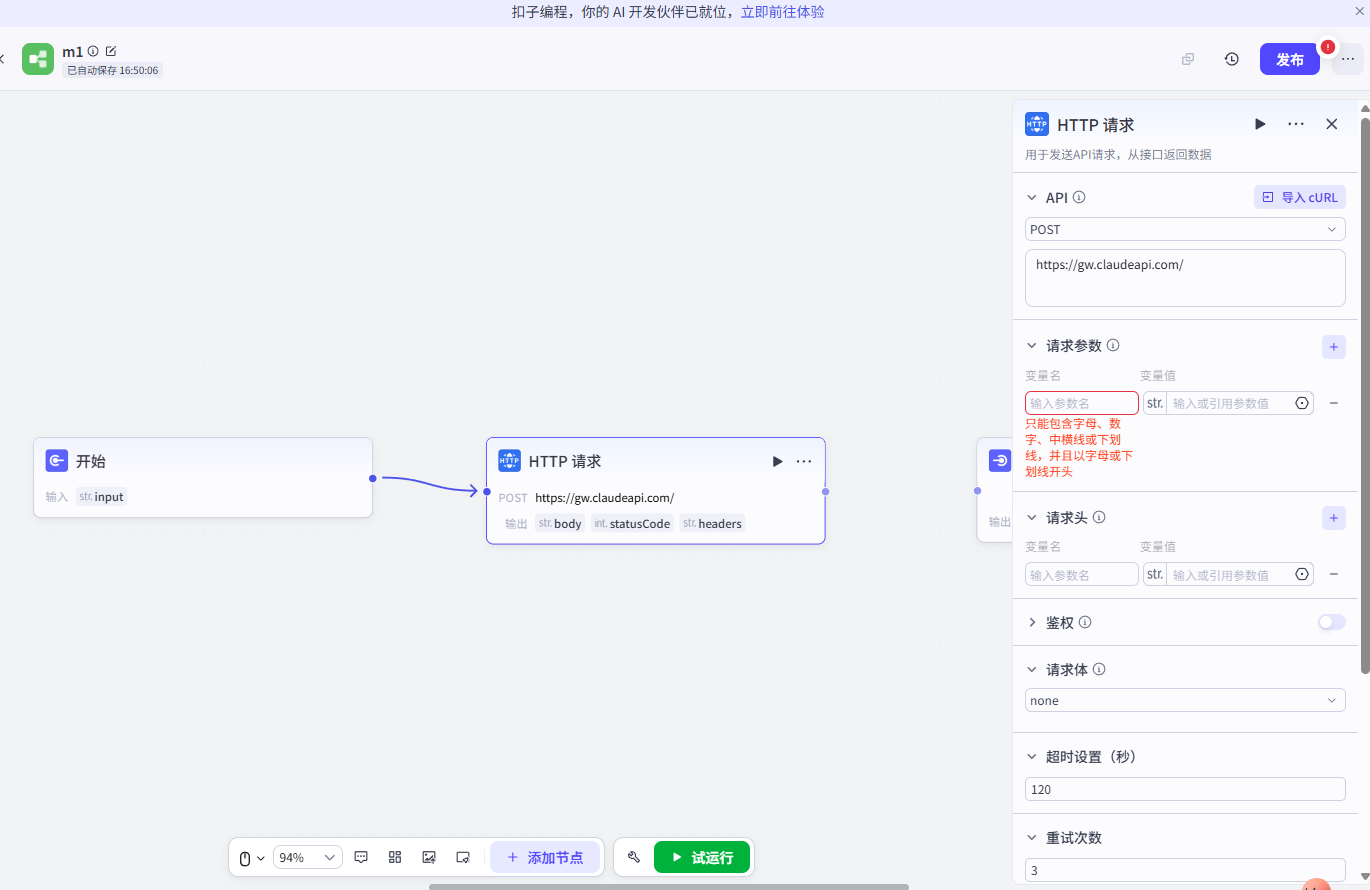This screenshot has width=1370, height=890.
Task: Open the three-dot menu on the HTTP 请求 canvas node
Action: [x=804, y=461]
